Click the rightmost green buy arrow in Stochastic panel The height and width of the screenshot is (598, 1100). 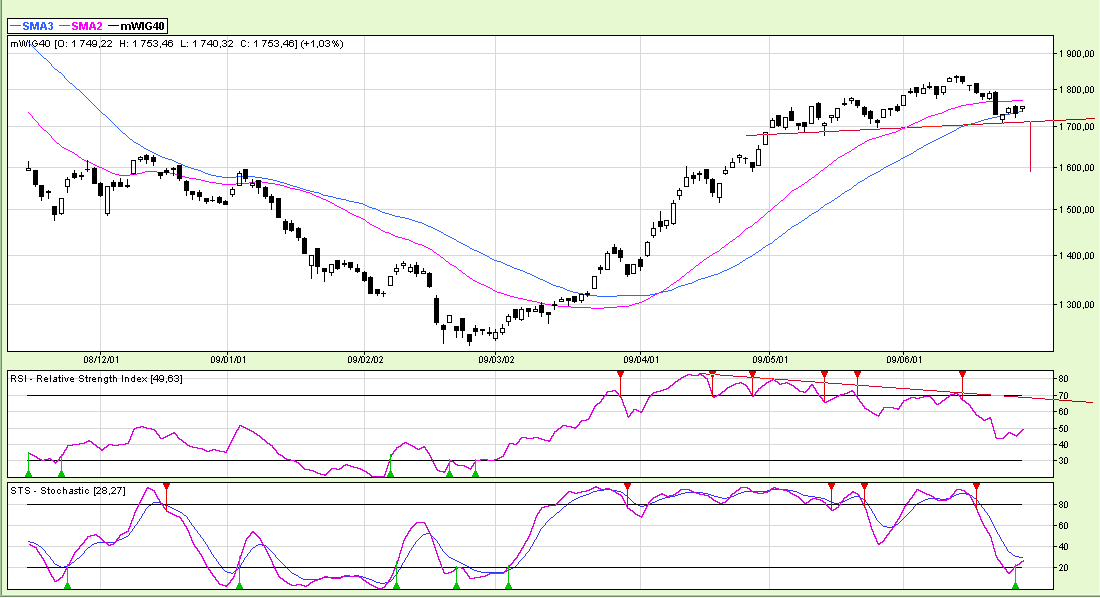pos(1015,584)
